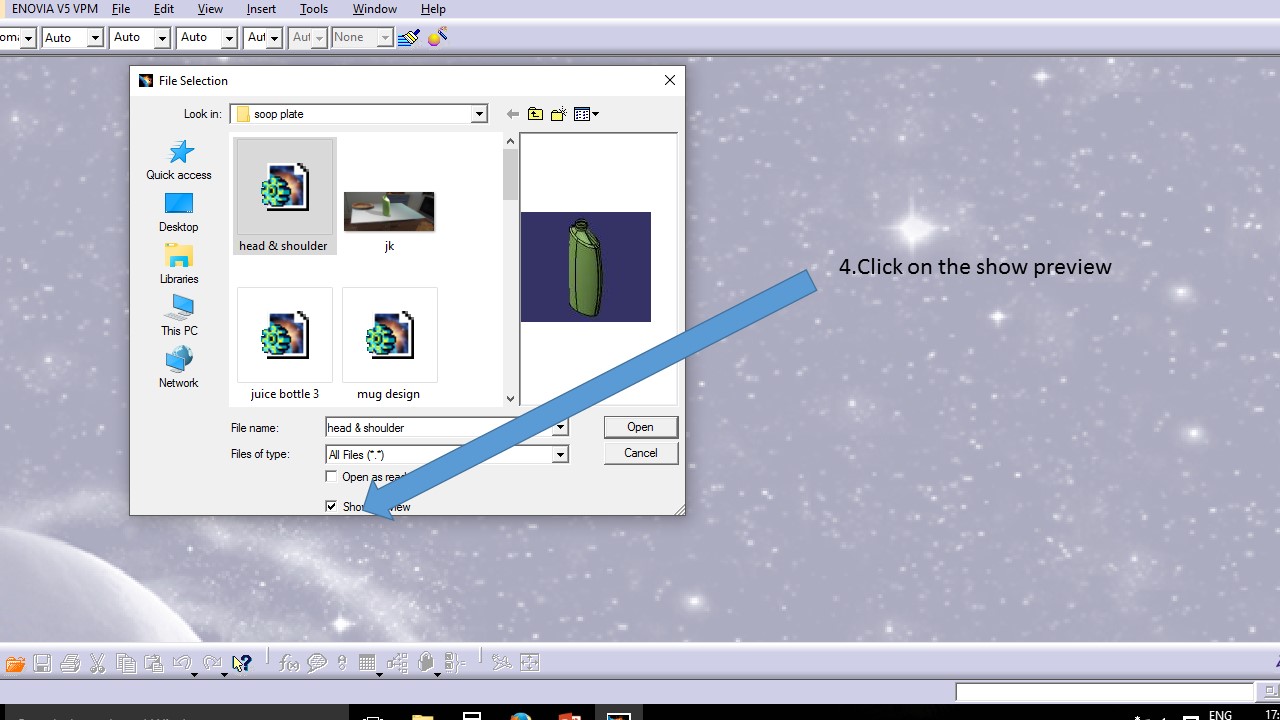
Task: Open Quick access in the sidebar
Action: click(179, 160)
